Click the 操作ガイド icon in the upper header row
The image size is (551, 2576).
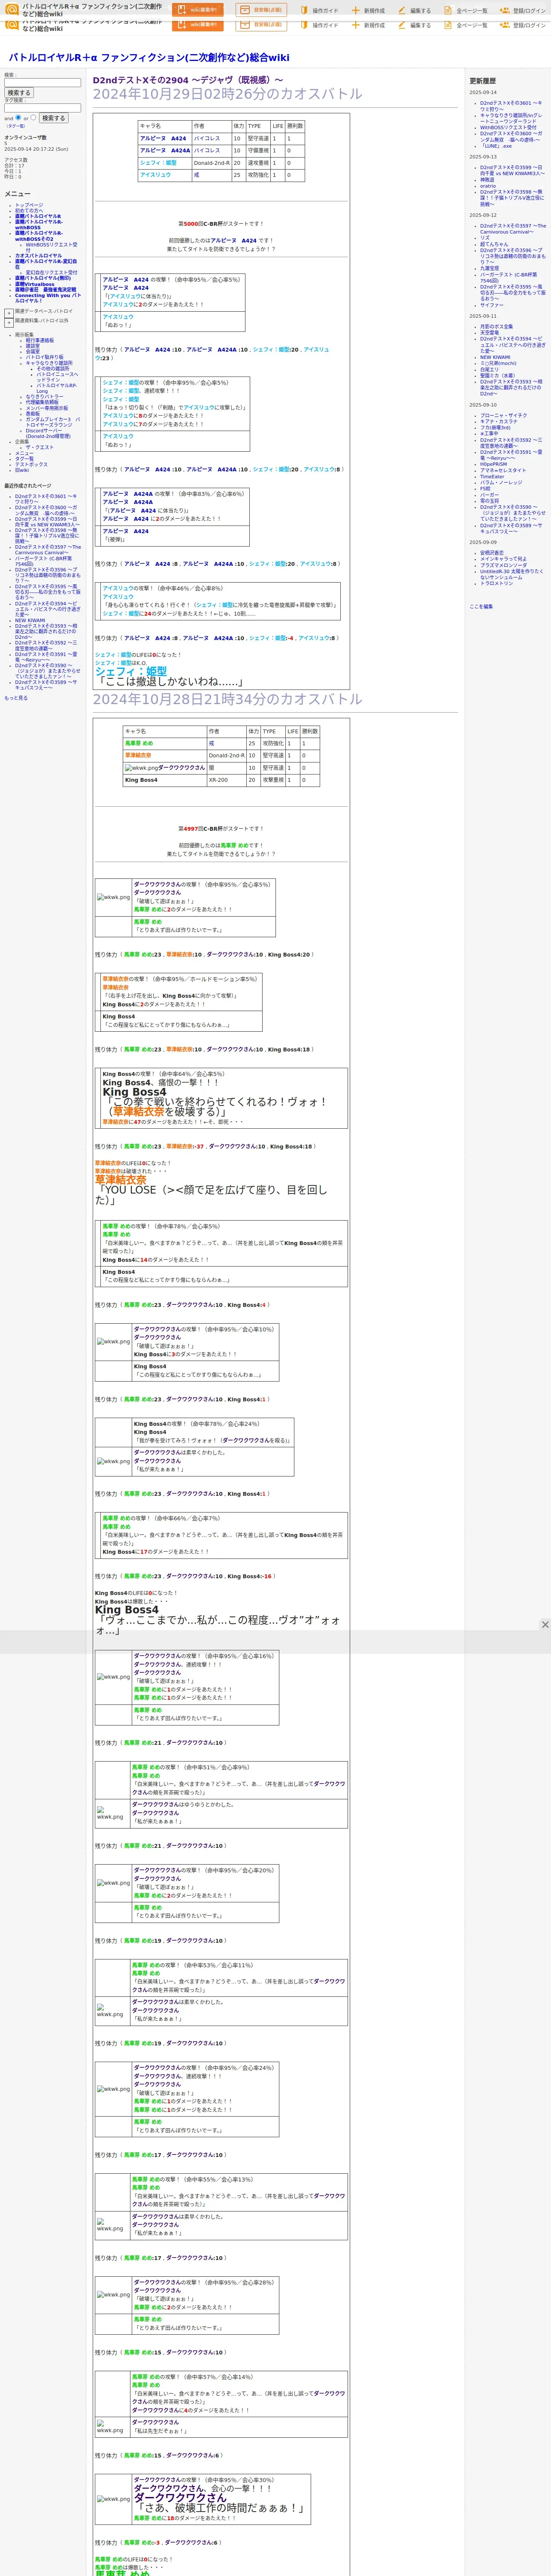pos(304,10)
